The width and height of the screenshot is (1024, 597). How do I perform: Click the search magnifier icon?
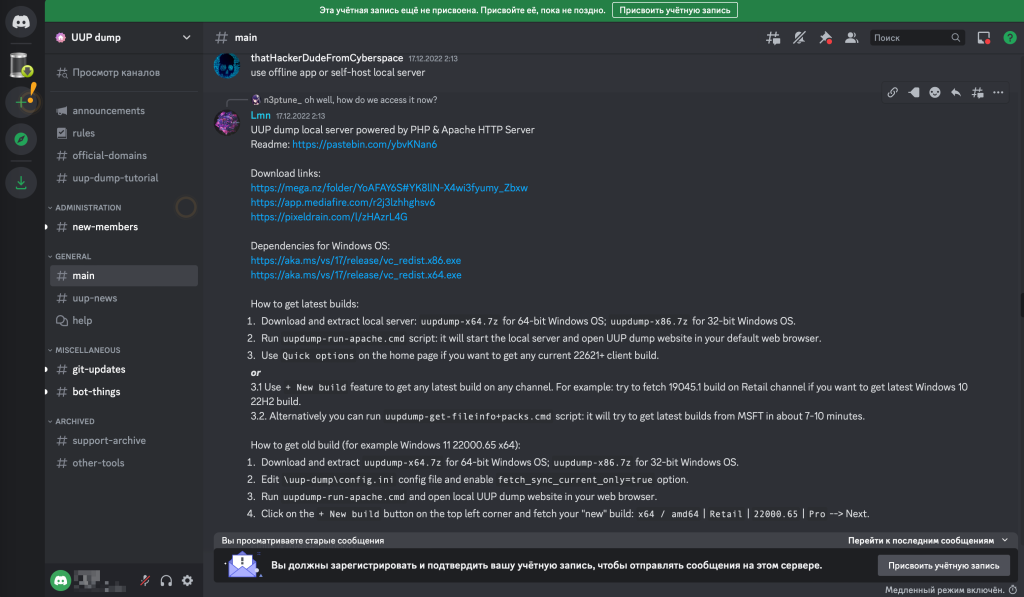[955, 38]
